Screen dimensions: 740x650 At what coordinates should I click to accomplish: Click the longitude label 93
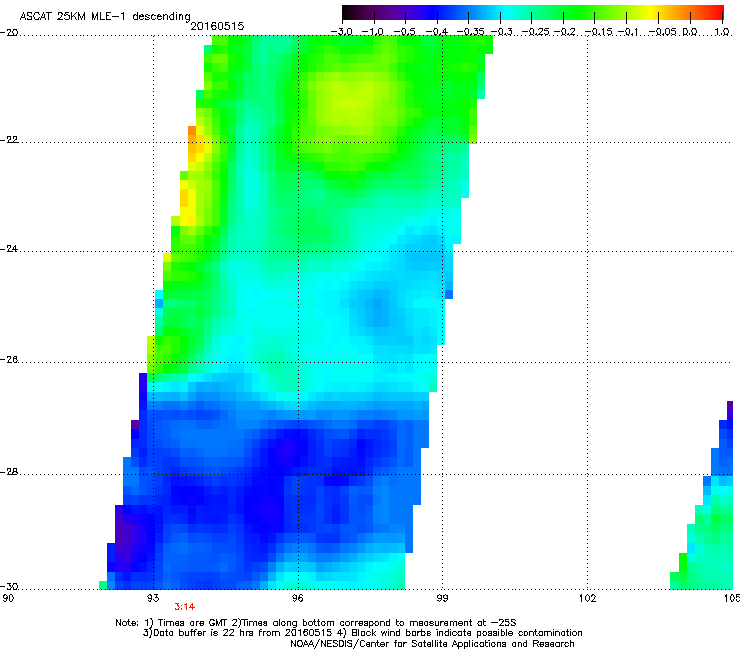pos(153,599)
